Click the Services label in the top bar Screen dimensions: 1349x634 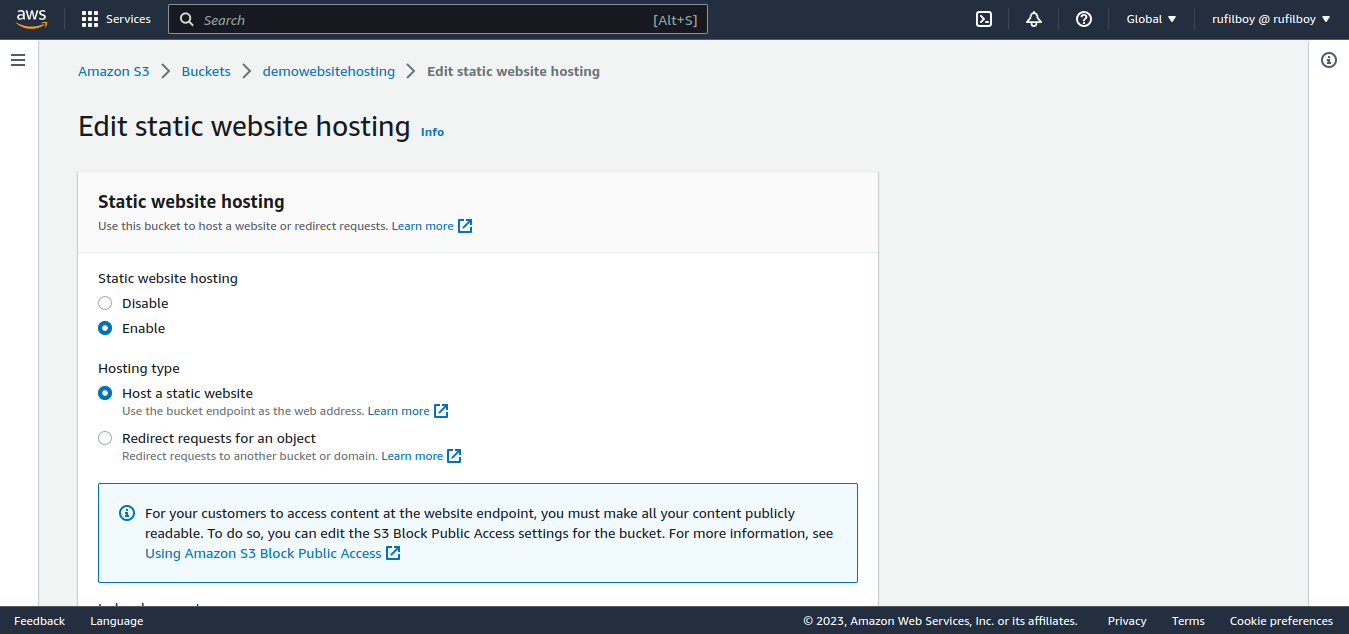pyautogui.click(x=128, y=19)
